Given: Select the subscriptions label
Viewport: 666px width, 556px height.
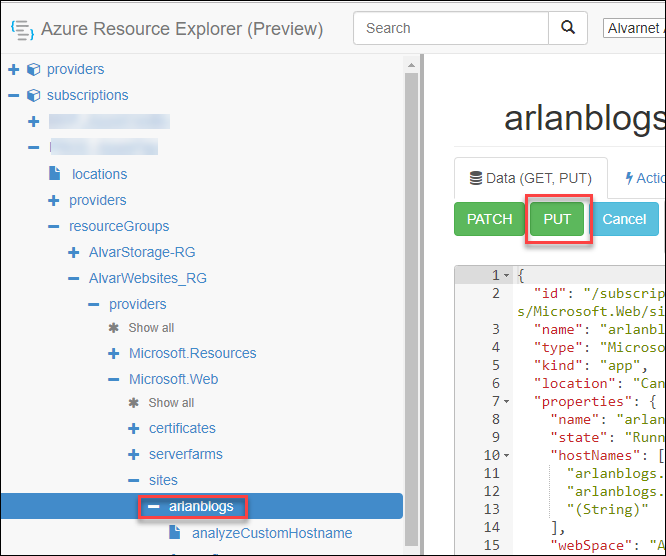Looking at the screenshot, I should click(87, 95).
